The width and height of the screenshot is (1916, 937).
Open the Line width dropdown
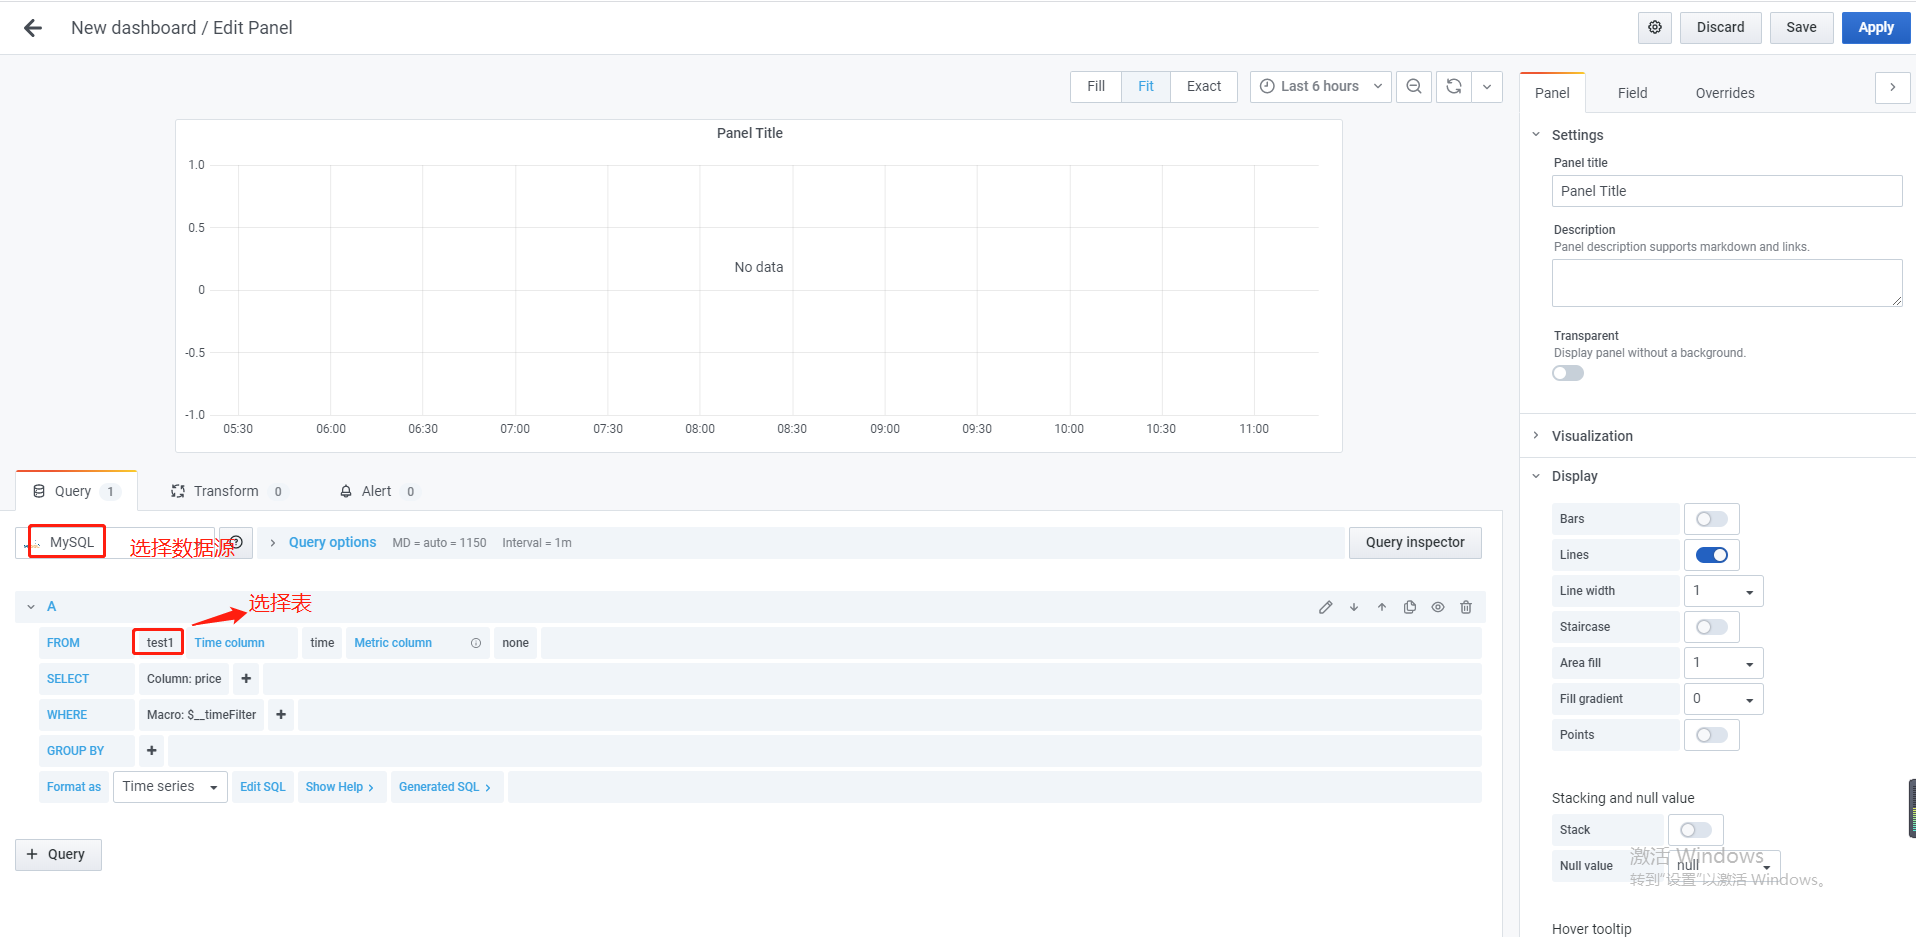tap(1724, 591)
